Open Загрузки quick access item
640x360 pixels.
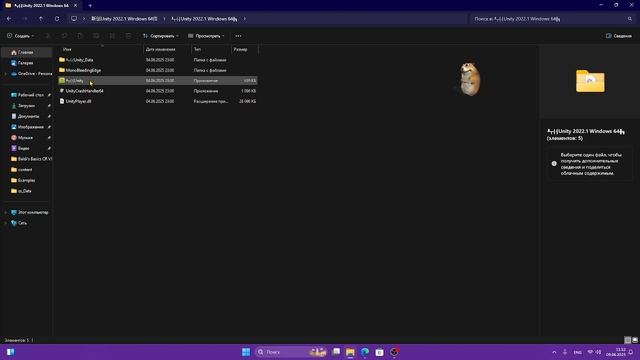click(27, 106)
